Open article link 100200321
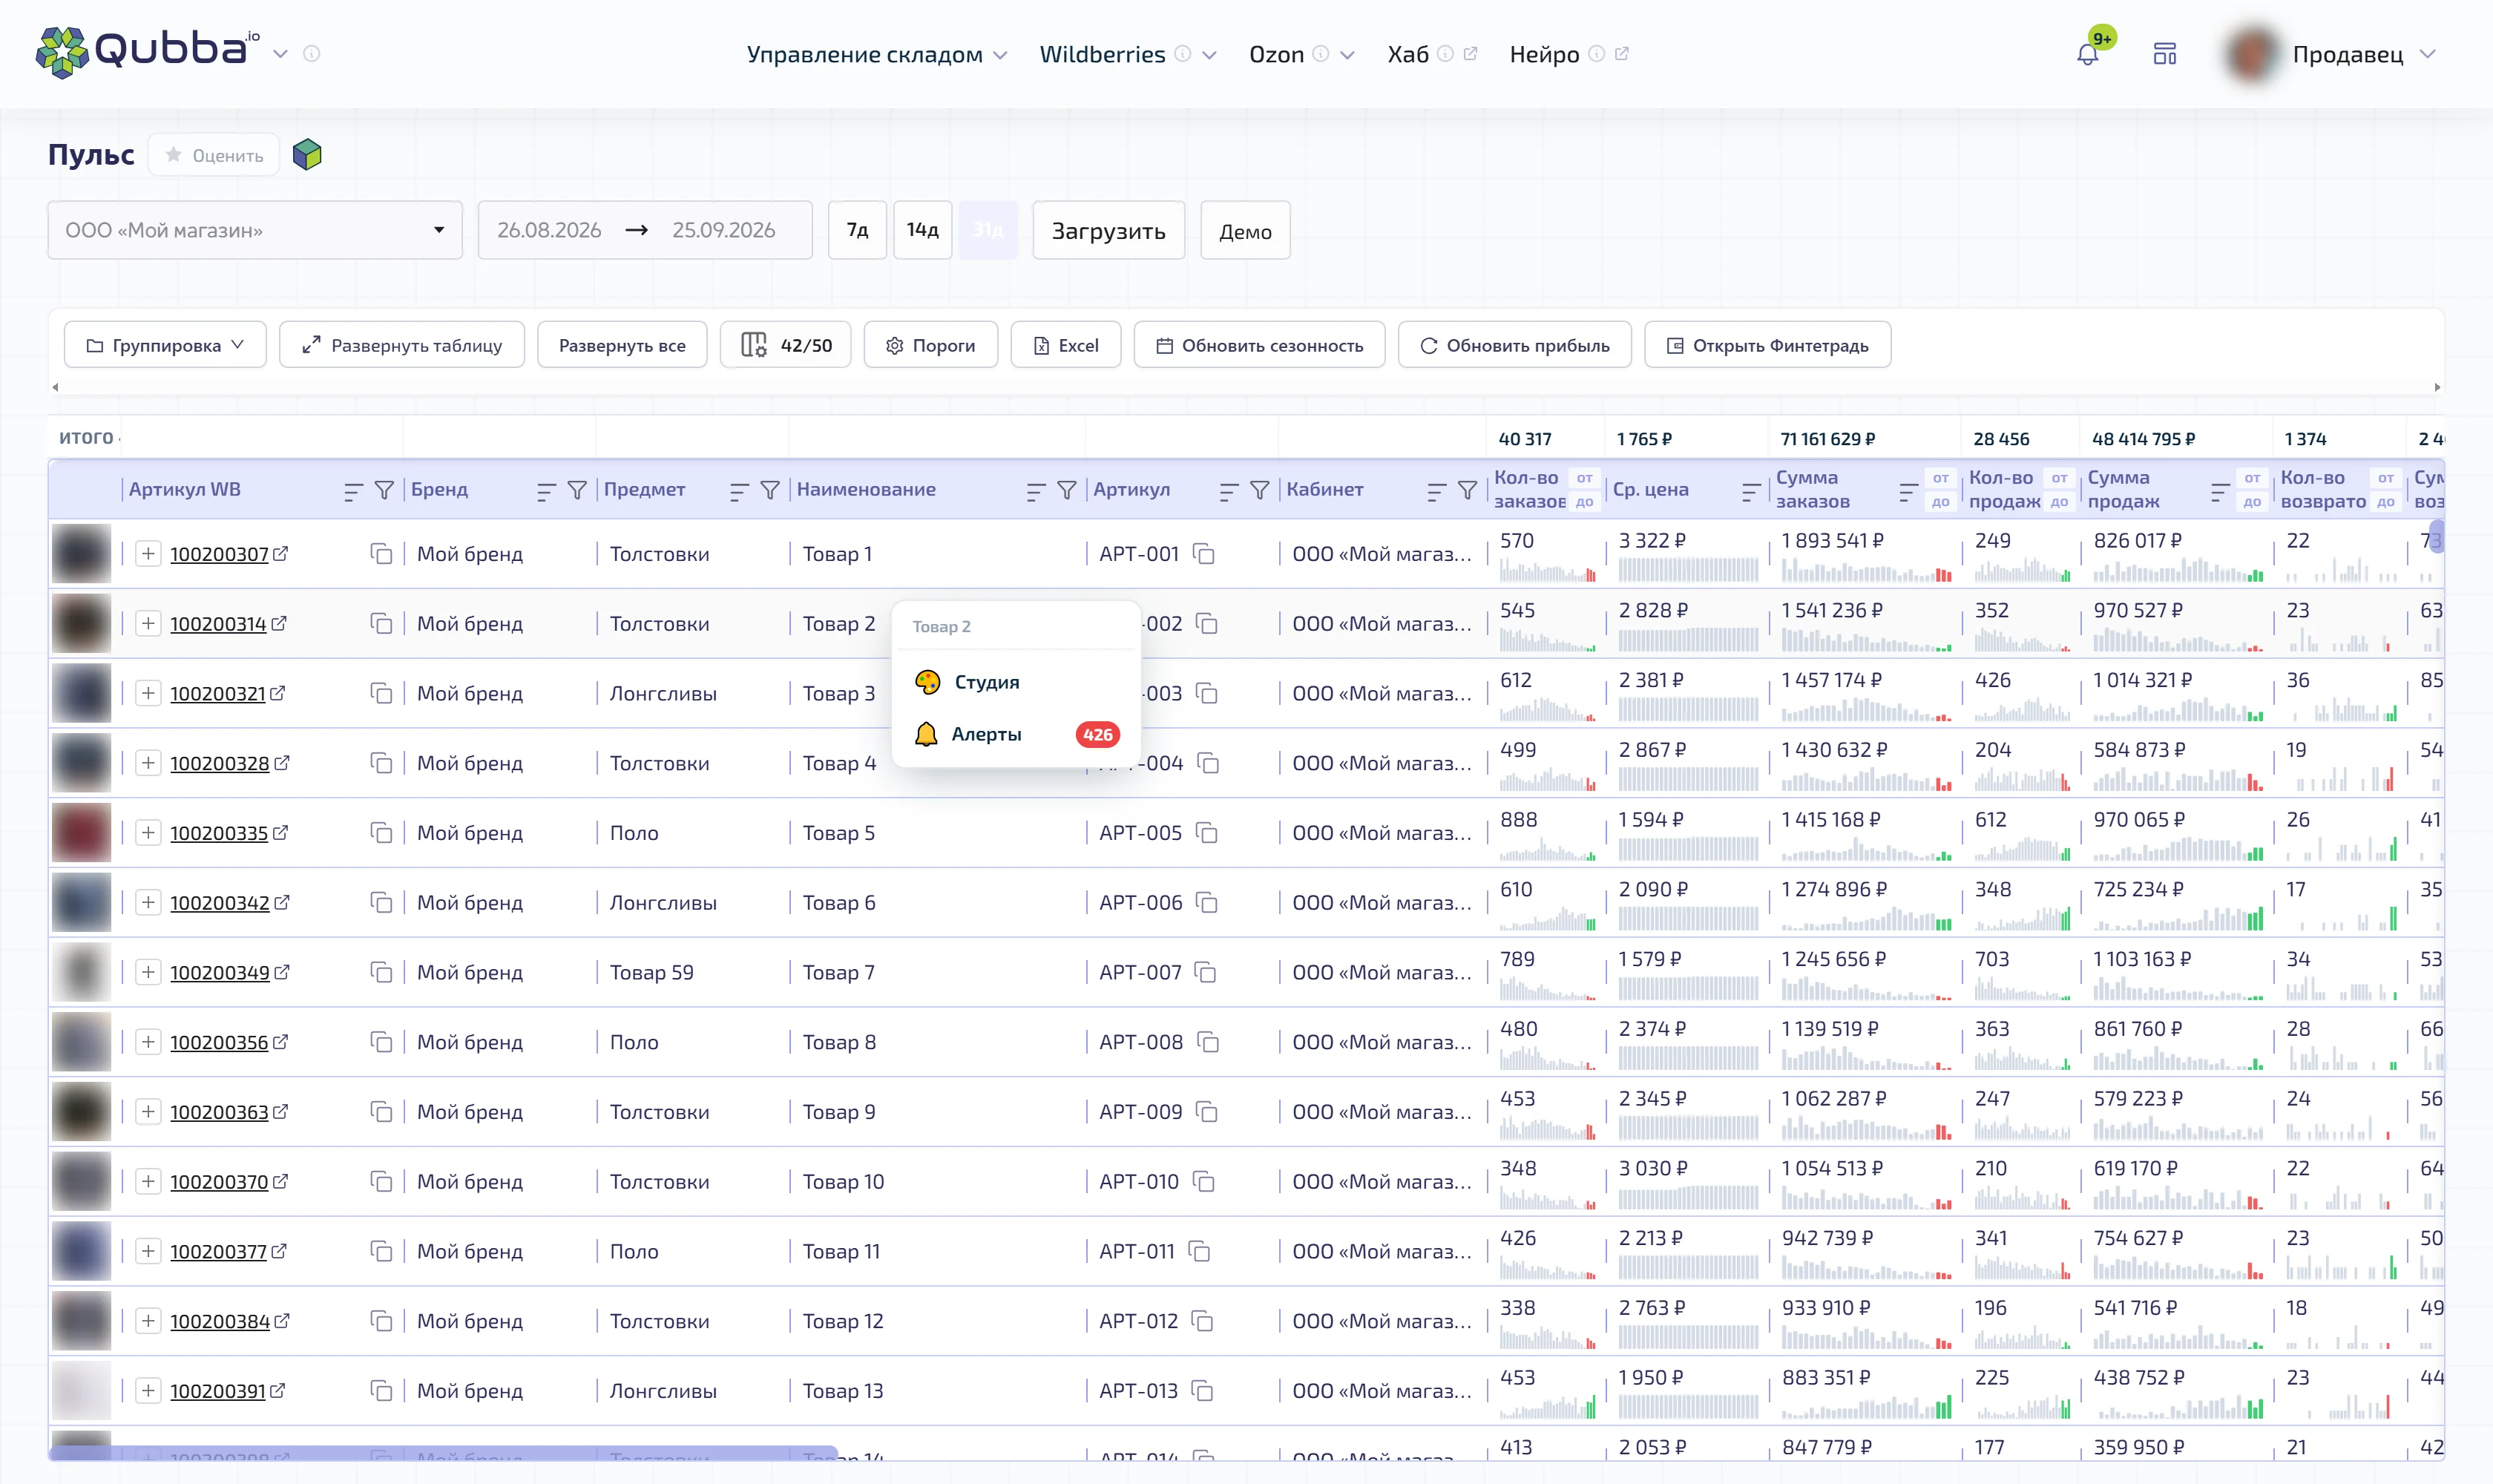This screenshot has width=2493, height=1484. (218, 694)
